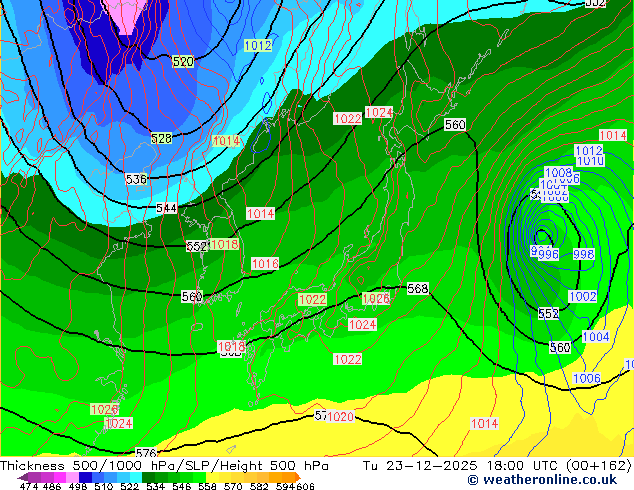The width and height of the screenshot is (634, 490).
Task: Click the 582 legend value
Action: 259,486
